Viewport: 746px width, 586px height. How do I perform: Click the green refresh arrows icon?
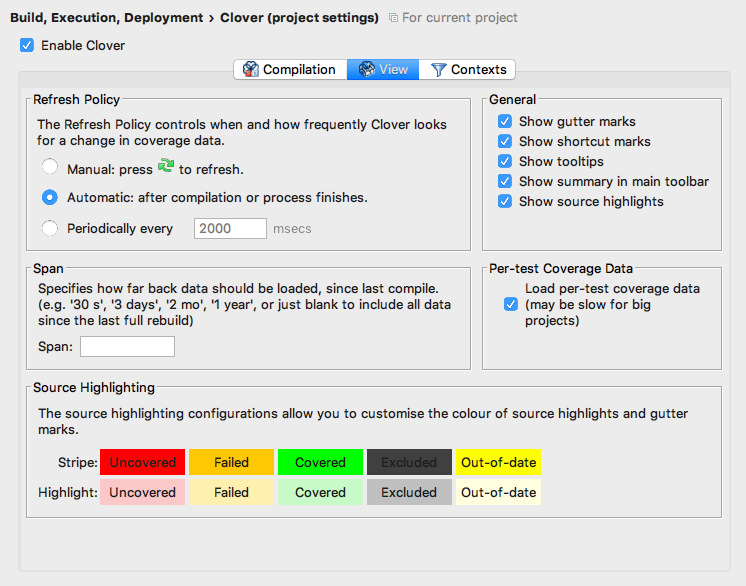coord(166,167)
